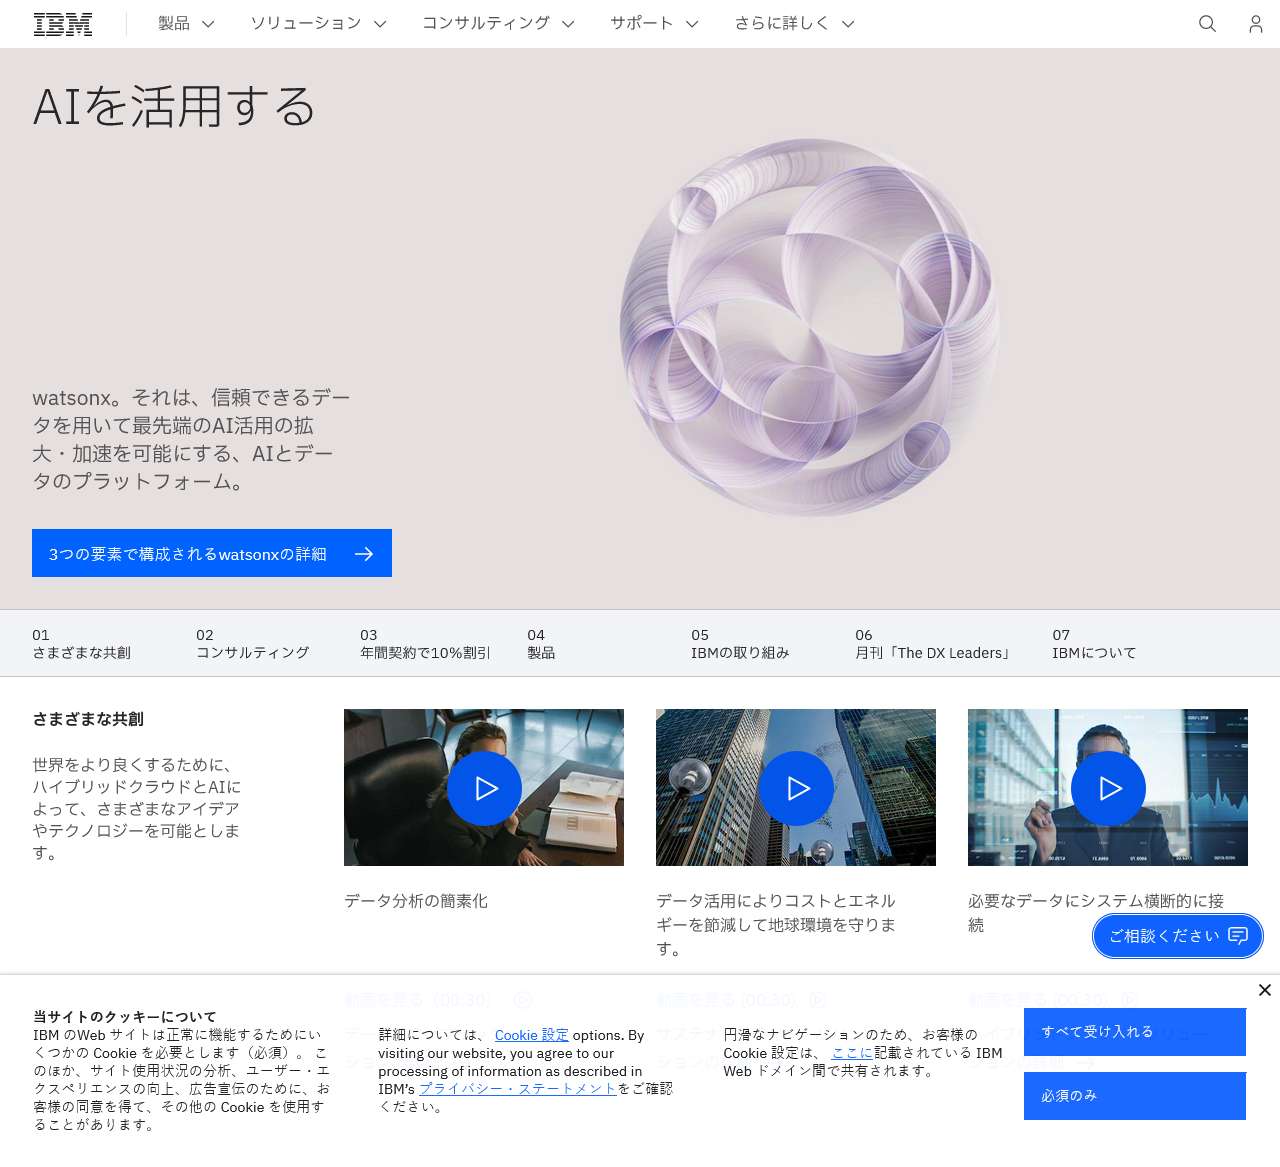Jump to section 02 コンサルティング

pos(253,644)
